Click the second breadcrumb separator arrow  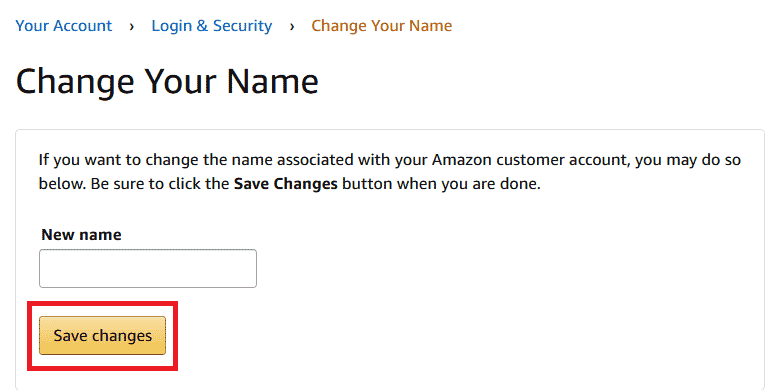(292, 27)
